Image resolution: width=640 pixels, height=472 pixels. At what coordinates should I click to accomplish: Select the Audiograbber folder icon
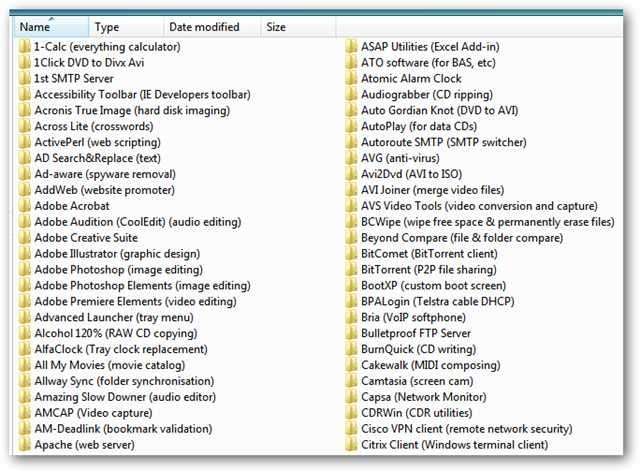coord(351,94)
